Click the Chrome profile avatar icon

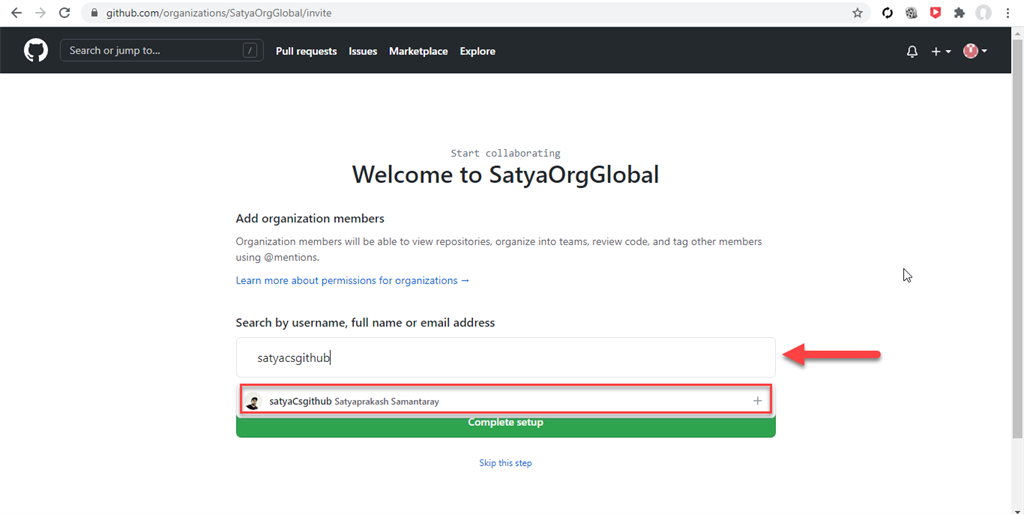click(983, 12)
